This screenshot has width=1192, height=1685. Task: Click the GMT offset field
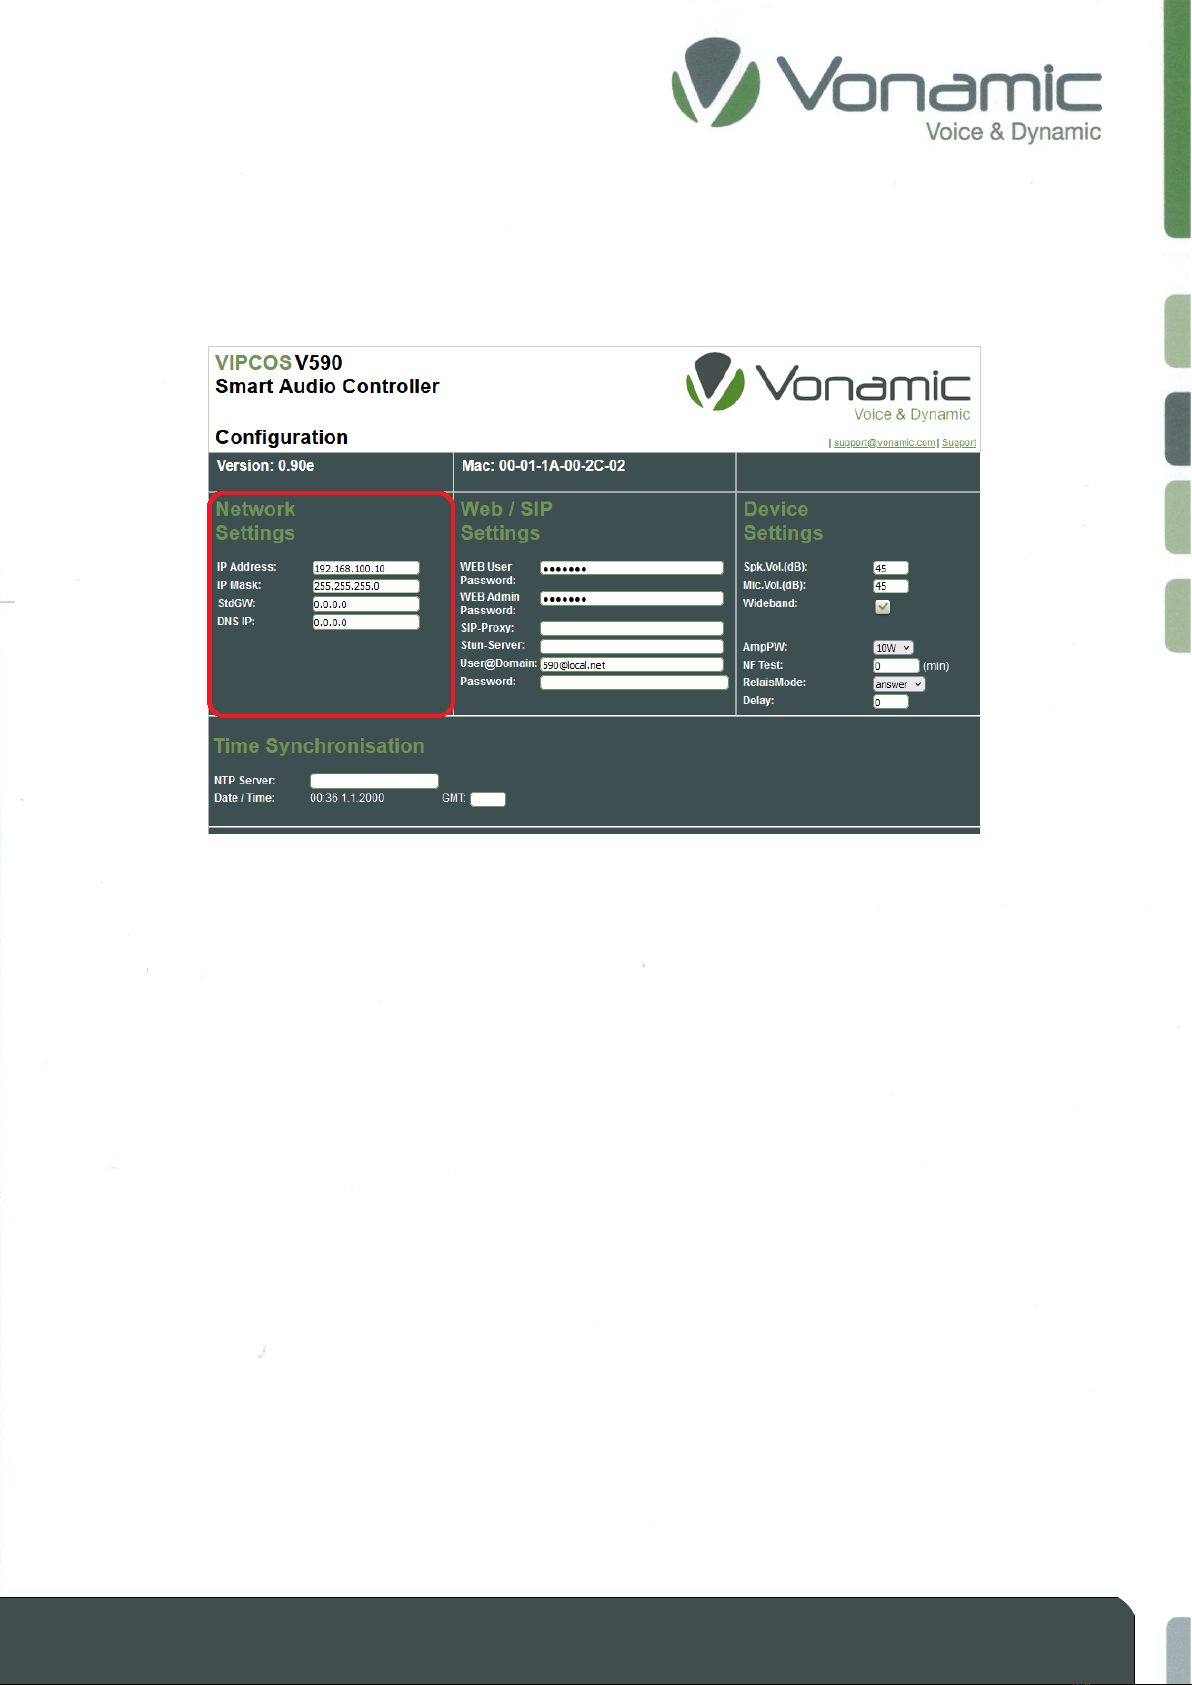tap(488, 799)
